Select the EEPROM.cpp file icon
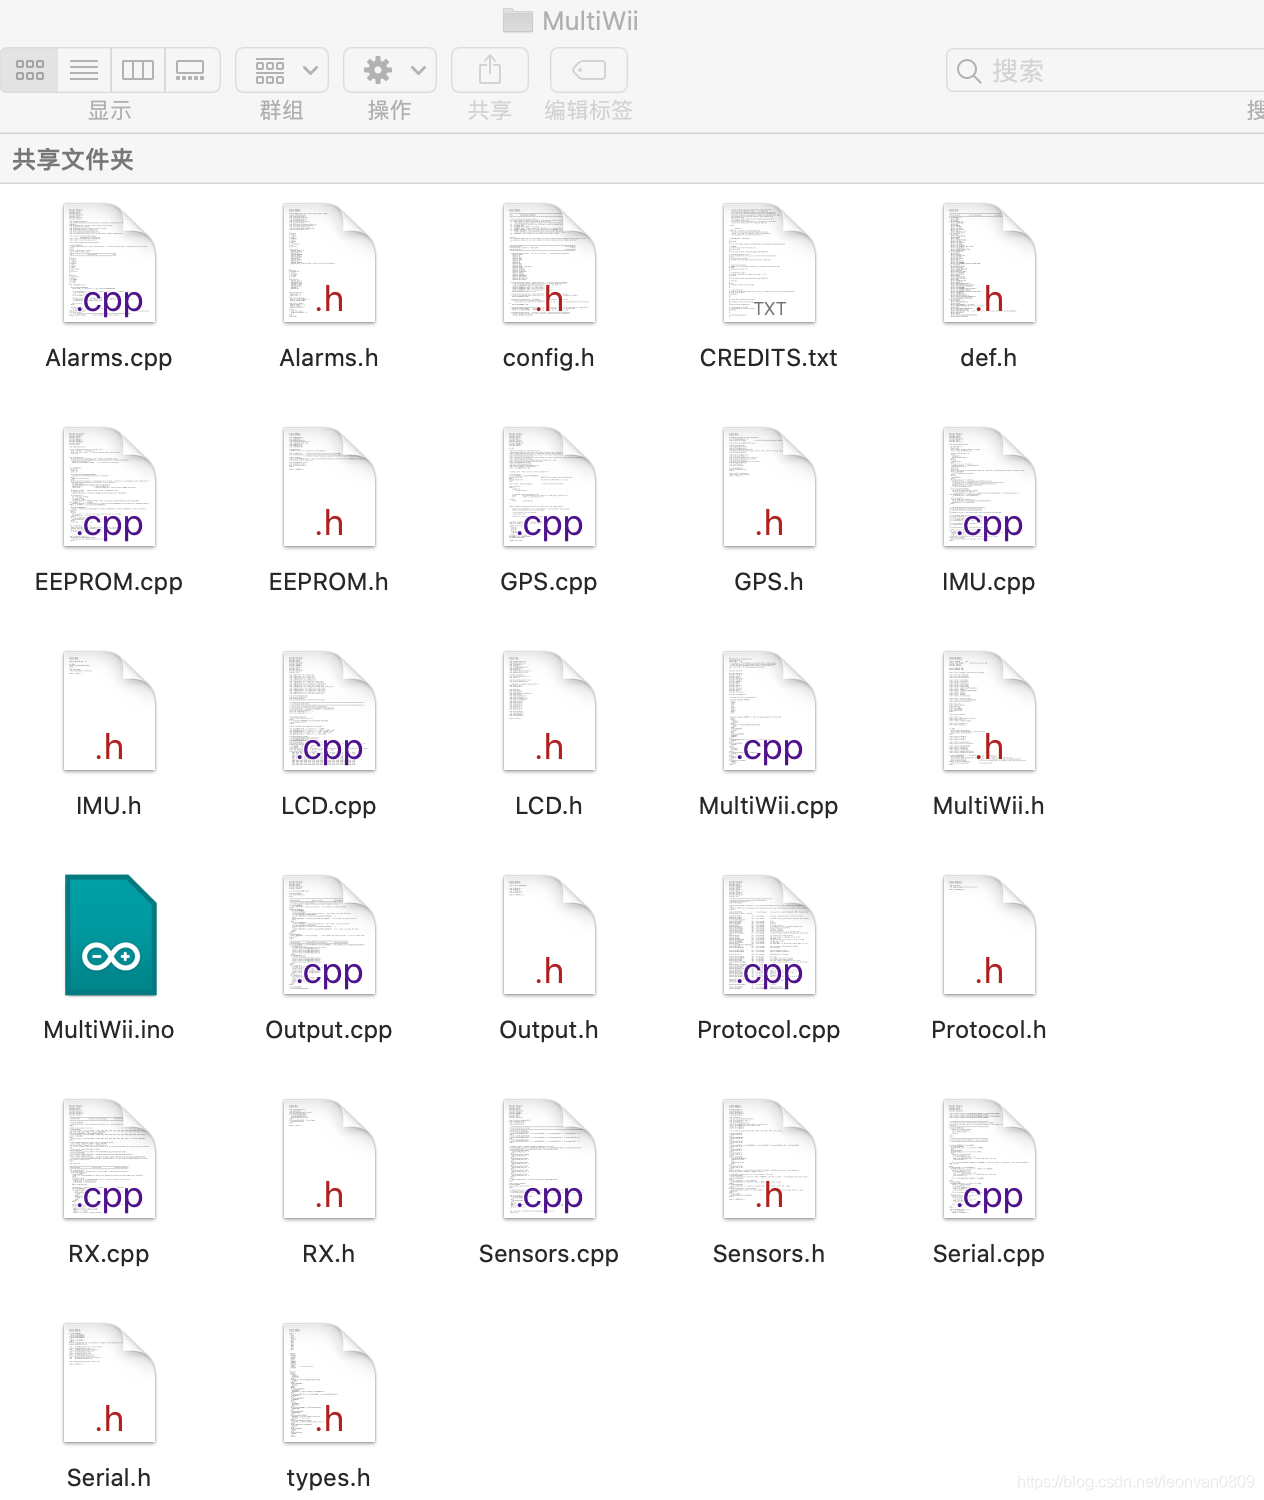 (x=110, y=487)
